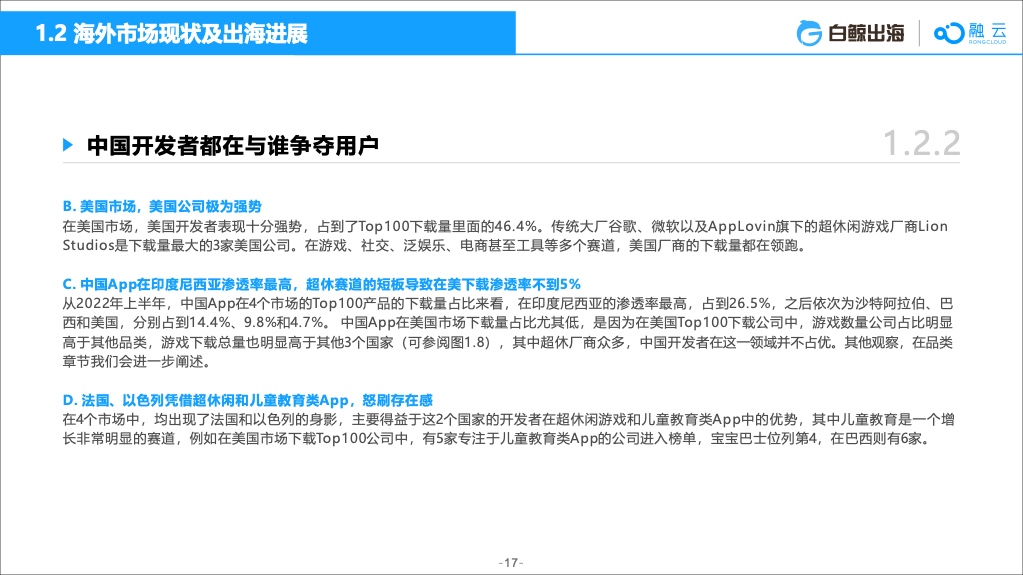This screenshot has width=1023, height=575.
Task: Click the paragraph line beginning 在美国市场
Action: coord(505,226)
